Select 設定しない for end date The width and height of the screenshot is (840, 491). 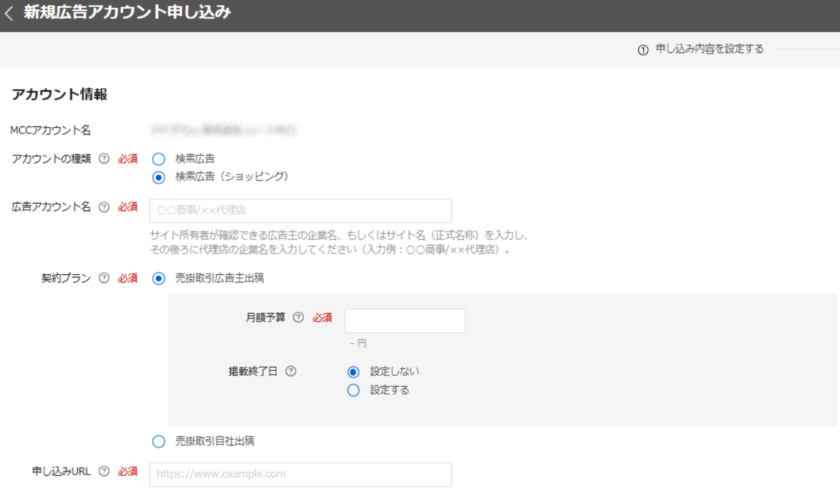tap(353, 371)
